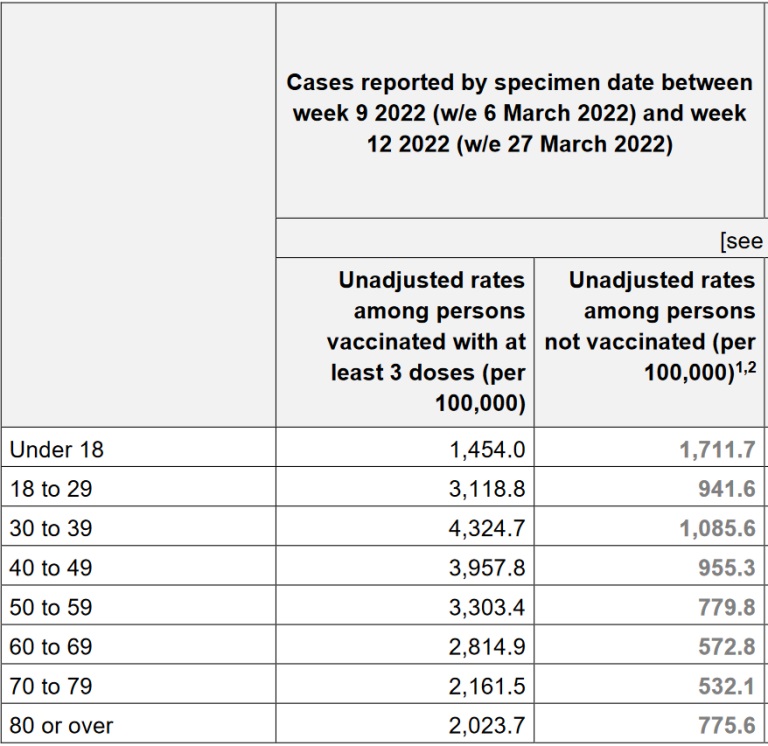Click the 775.6 unvaccinated value
Viewport: 768px width, 746px height.
pyautogui.click(x=727, y=726)
